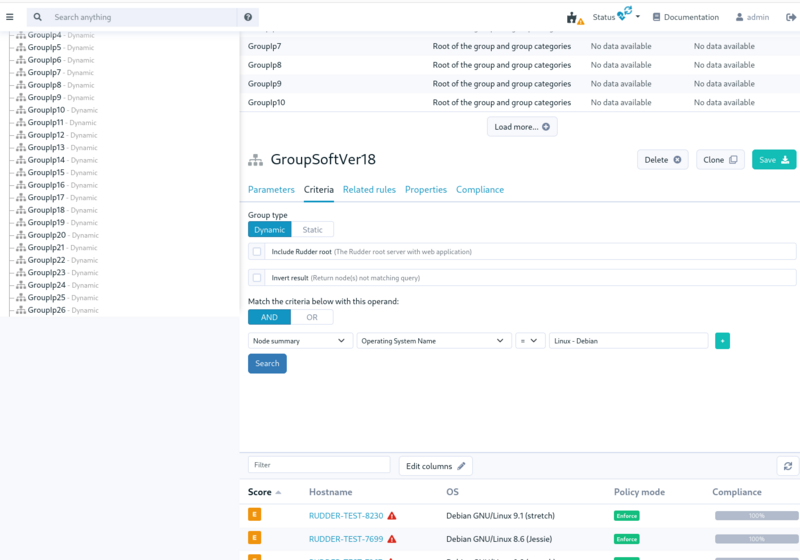Sort by the OS column
The image size is (800, 560).
pyautogui.click(x=452, y=492)
